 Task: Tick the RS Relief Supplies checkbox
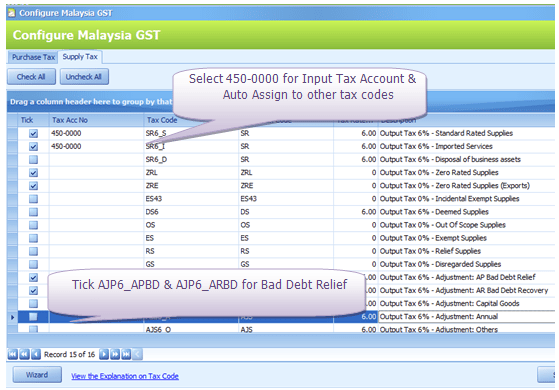33,251
